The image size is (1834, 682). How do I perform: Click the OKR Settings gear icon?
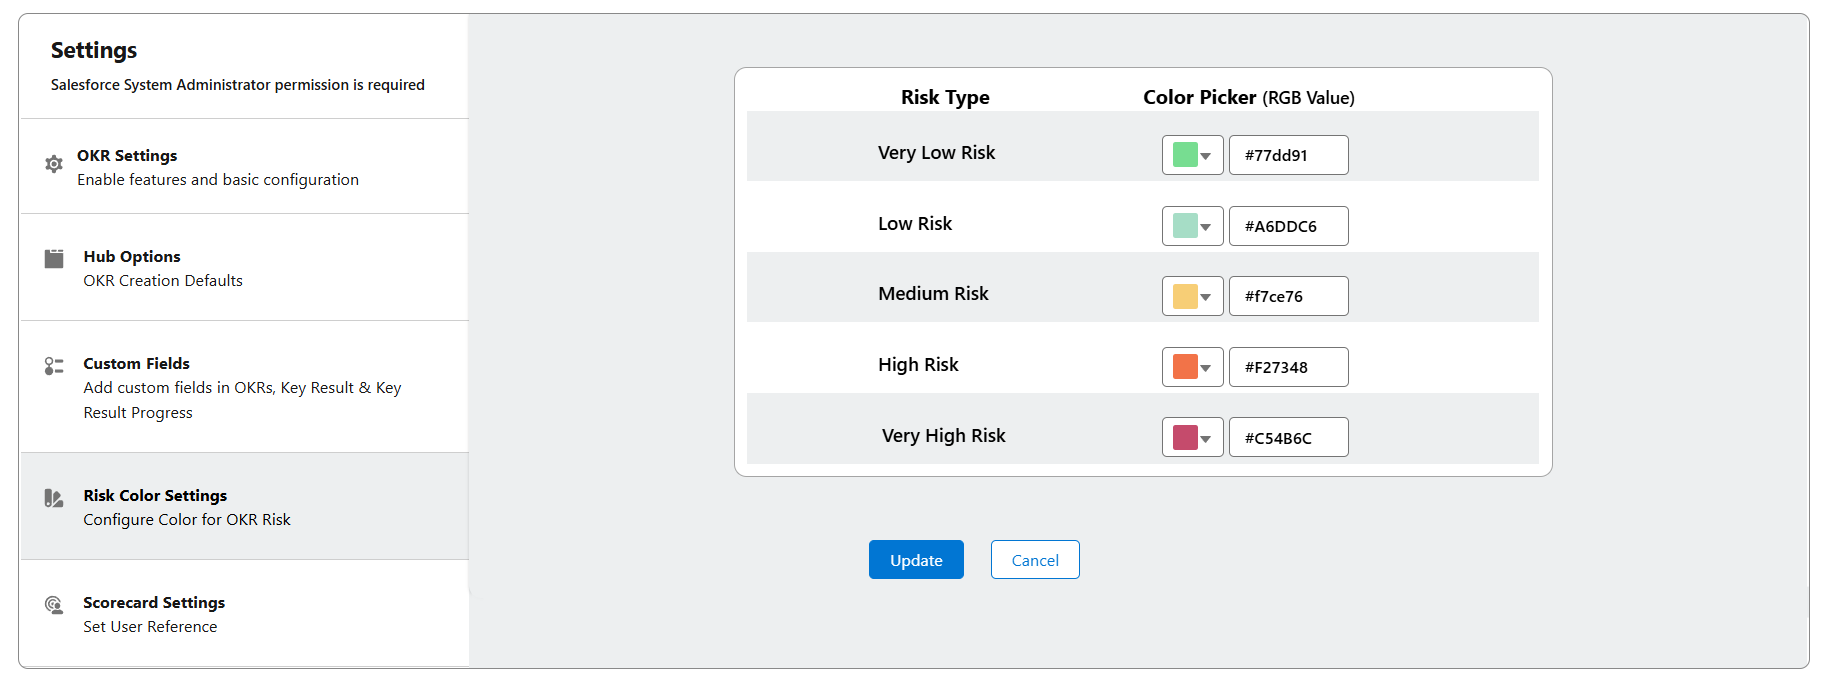point(54,164)
